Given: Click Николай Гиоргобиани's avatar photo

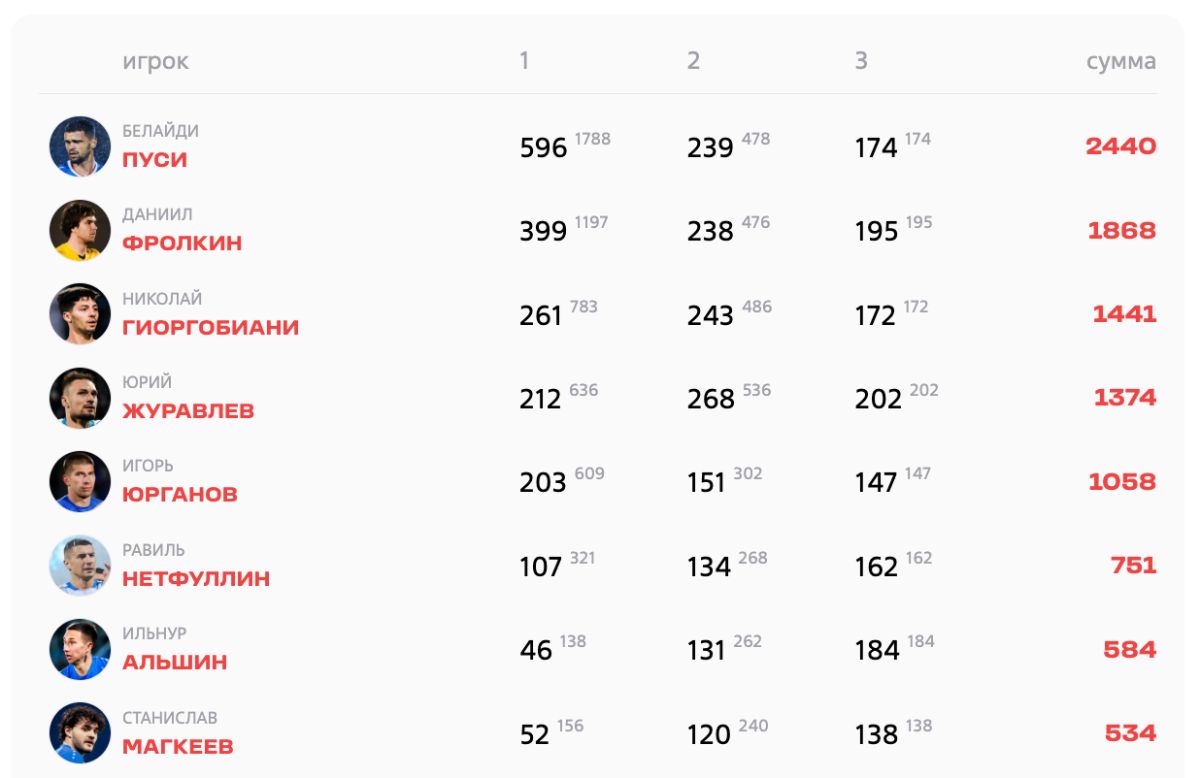Looking at the screenshot, I should coord(79,315).
